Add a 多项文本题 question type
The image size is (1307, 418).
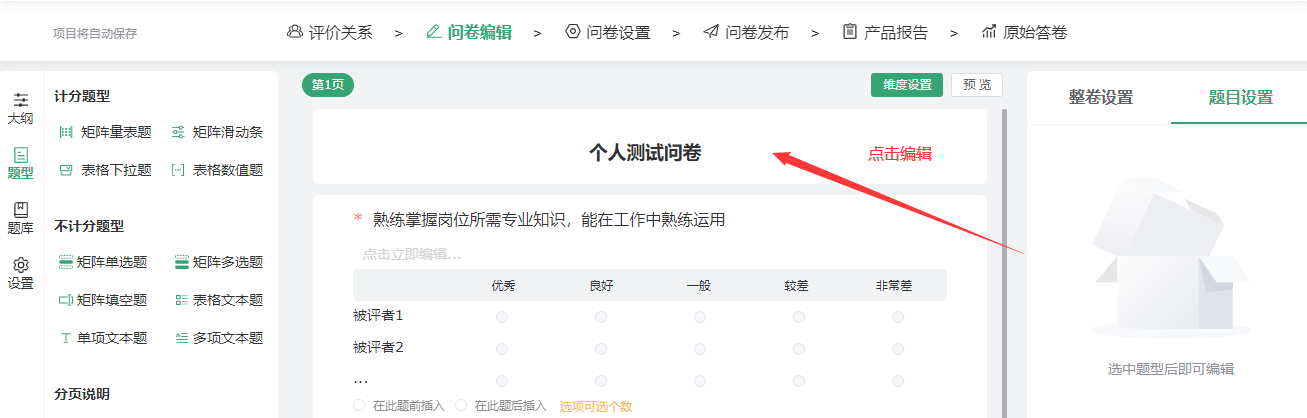tap(219, 338)
